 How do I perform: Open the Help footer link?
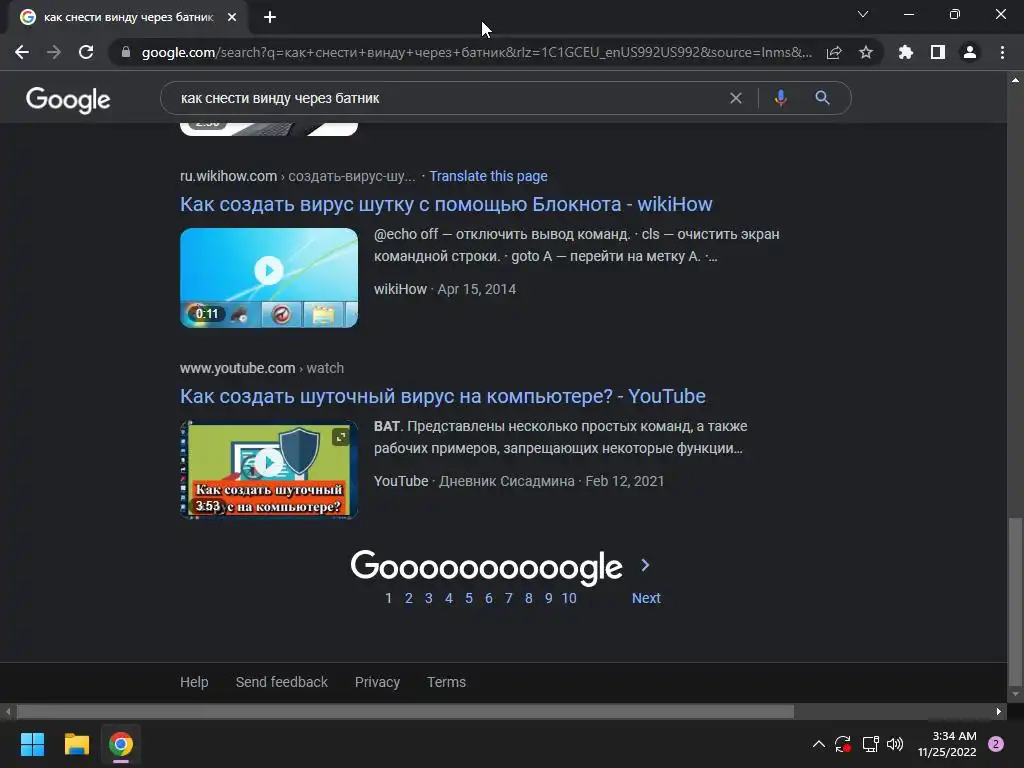tap(194, 682)
